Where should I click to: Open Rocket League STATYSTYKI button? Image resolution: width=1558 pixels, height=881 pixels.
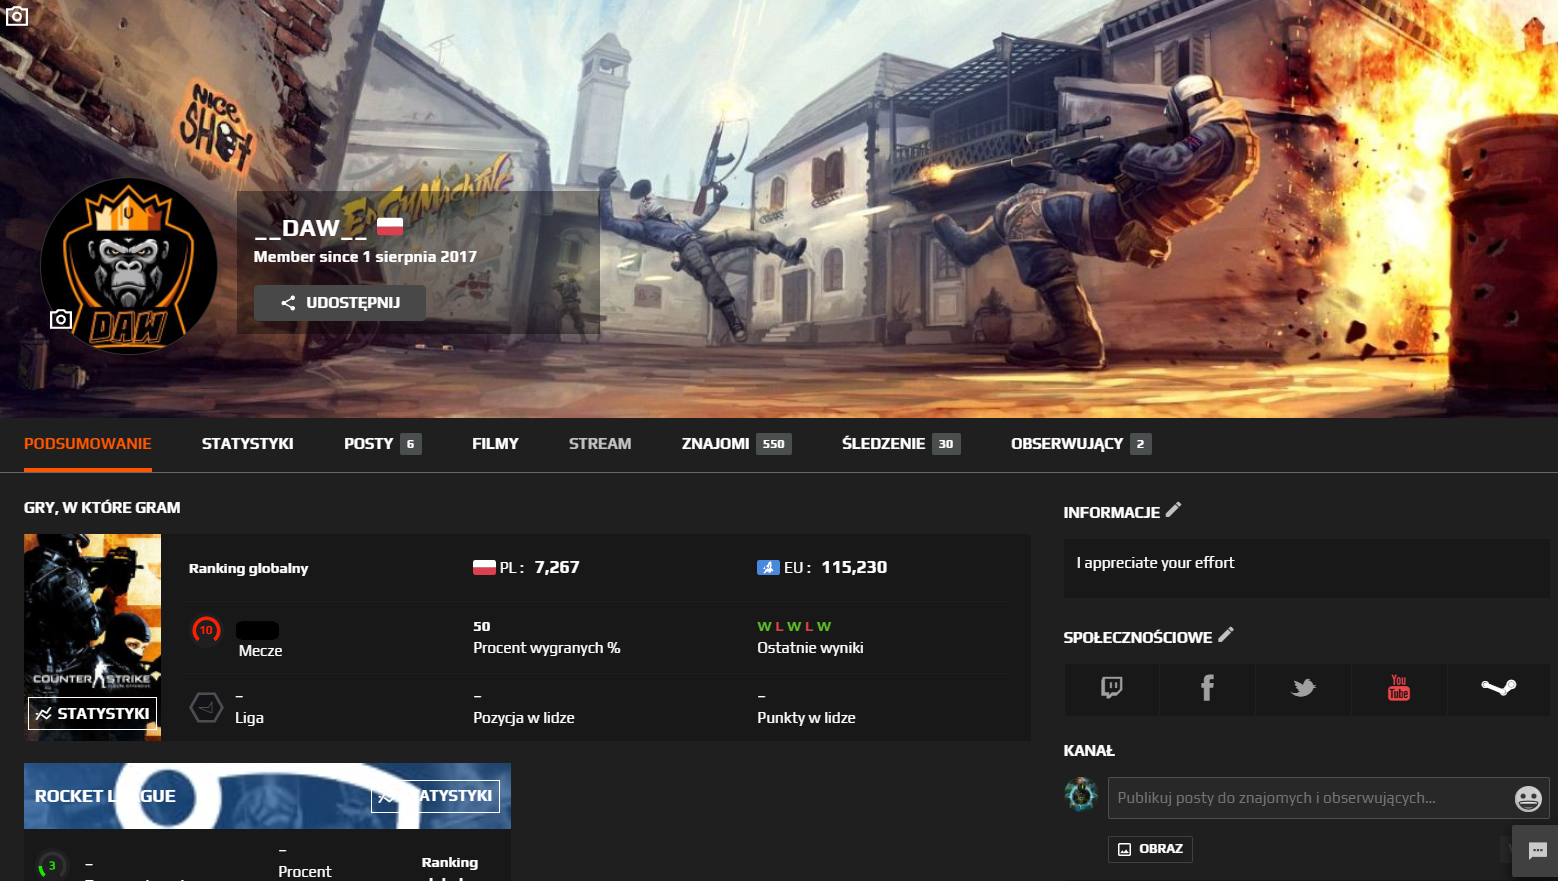435,796
